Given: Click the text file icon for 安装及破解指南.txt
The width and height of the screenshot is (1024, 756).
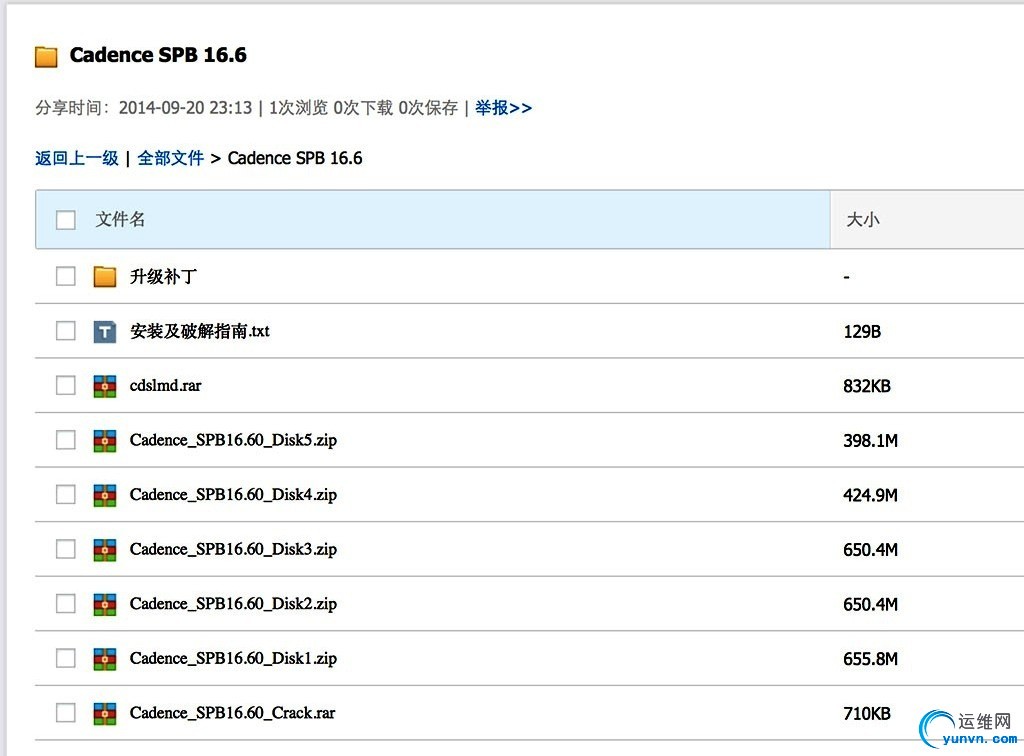Looking at the screenshot, I should (x=105, y=331).
